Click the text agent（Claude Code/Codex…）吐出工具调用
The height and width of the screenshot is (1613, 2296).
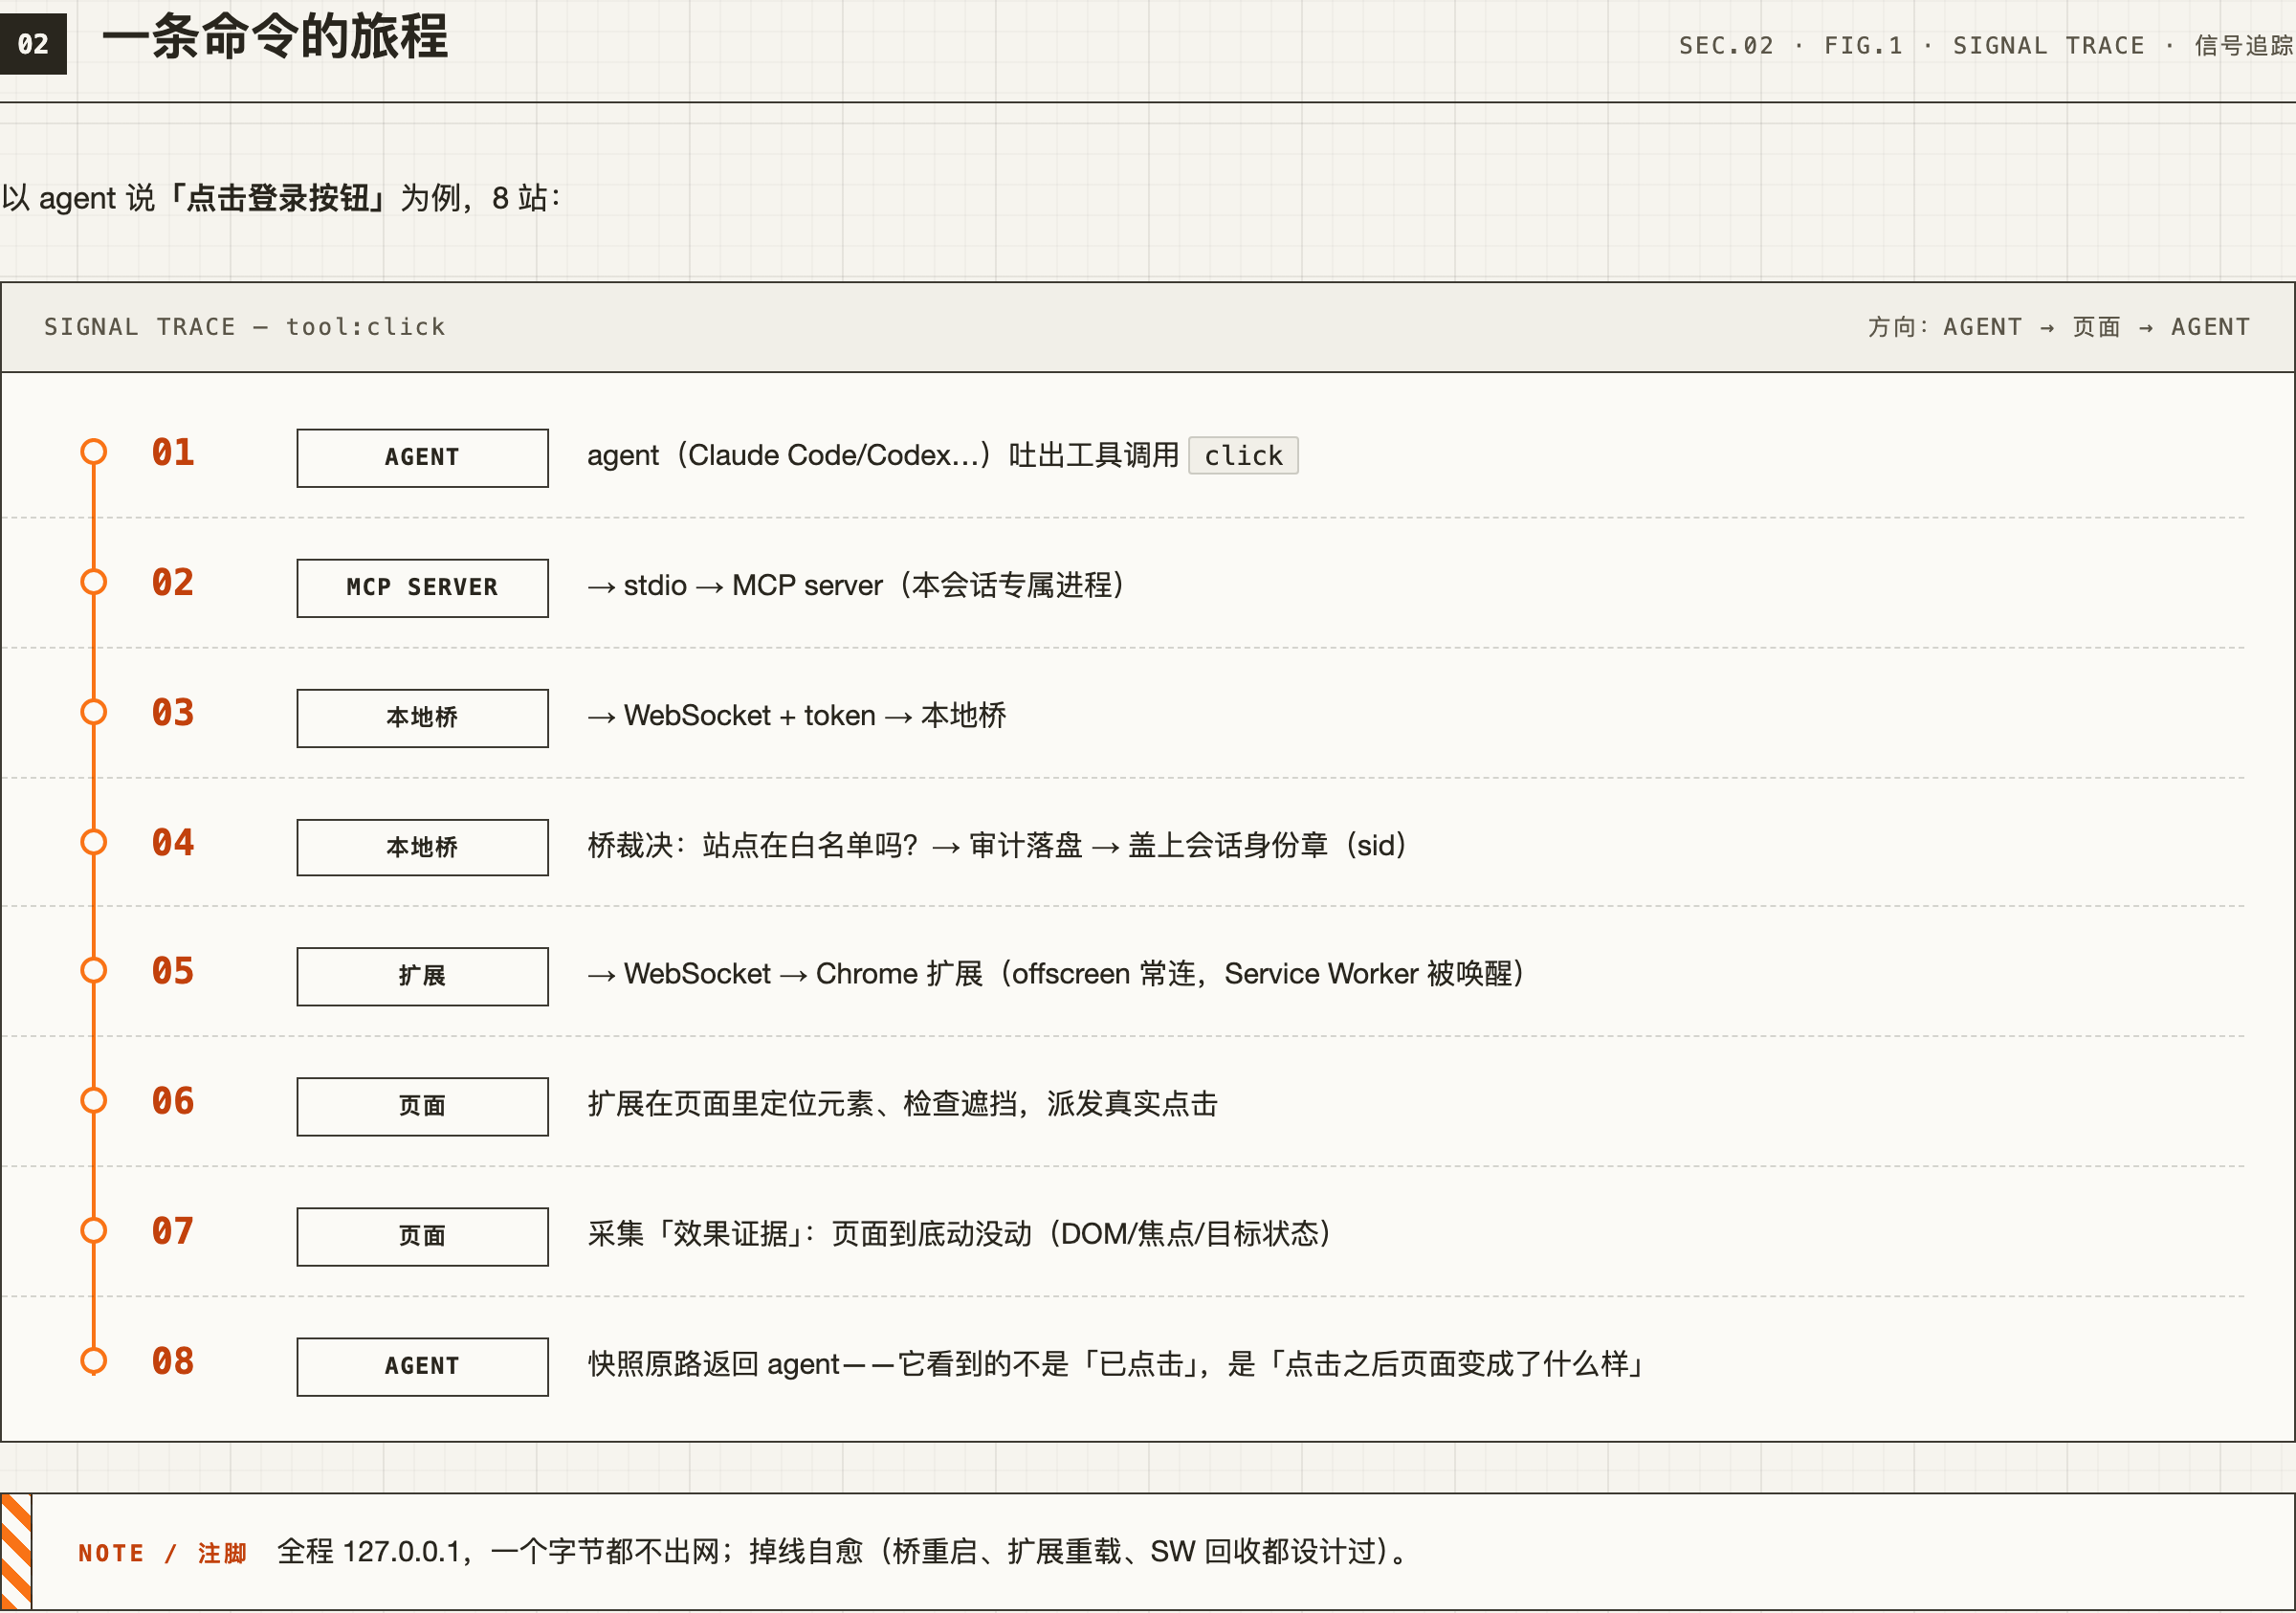pyautogui.click(x=883, y=456)
